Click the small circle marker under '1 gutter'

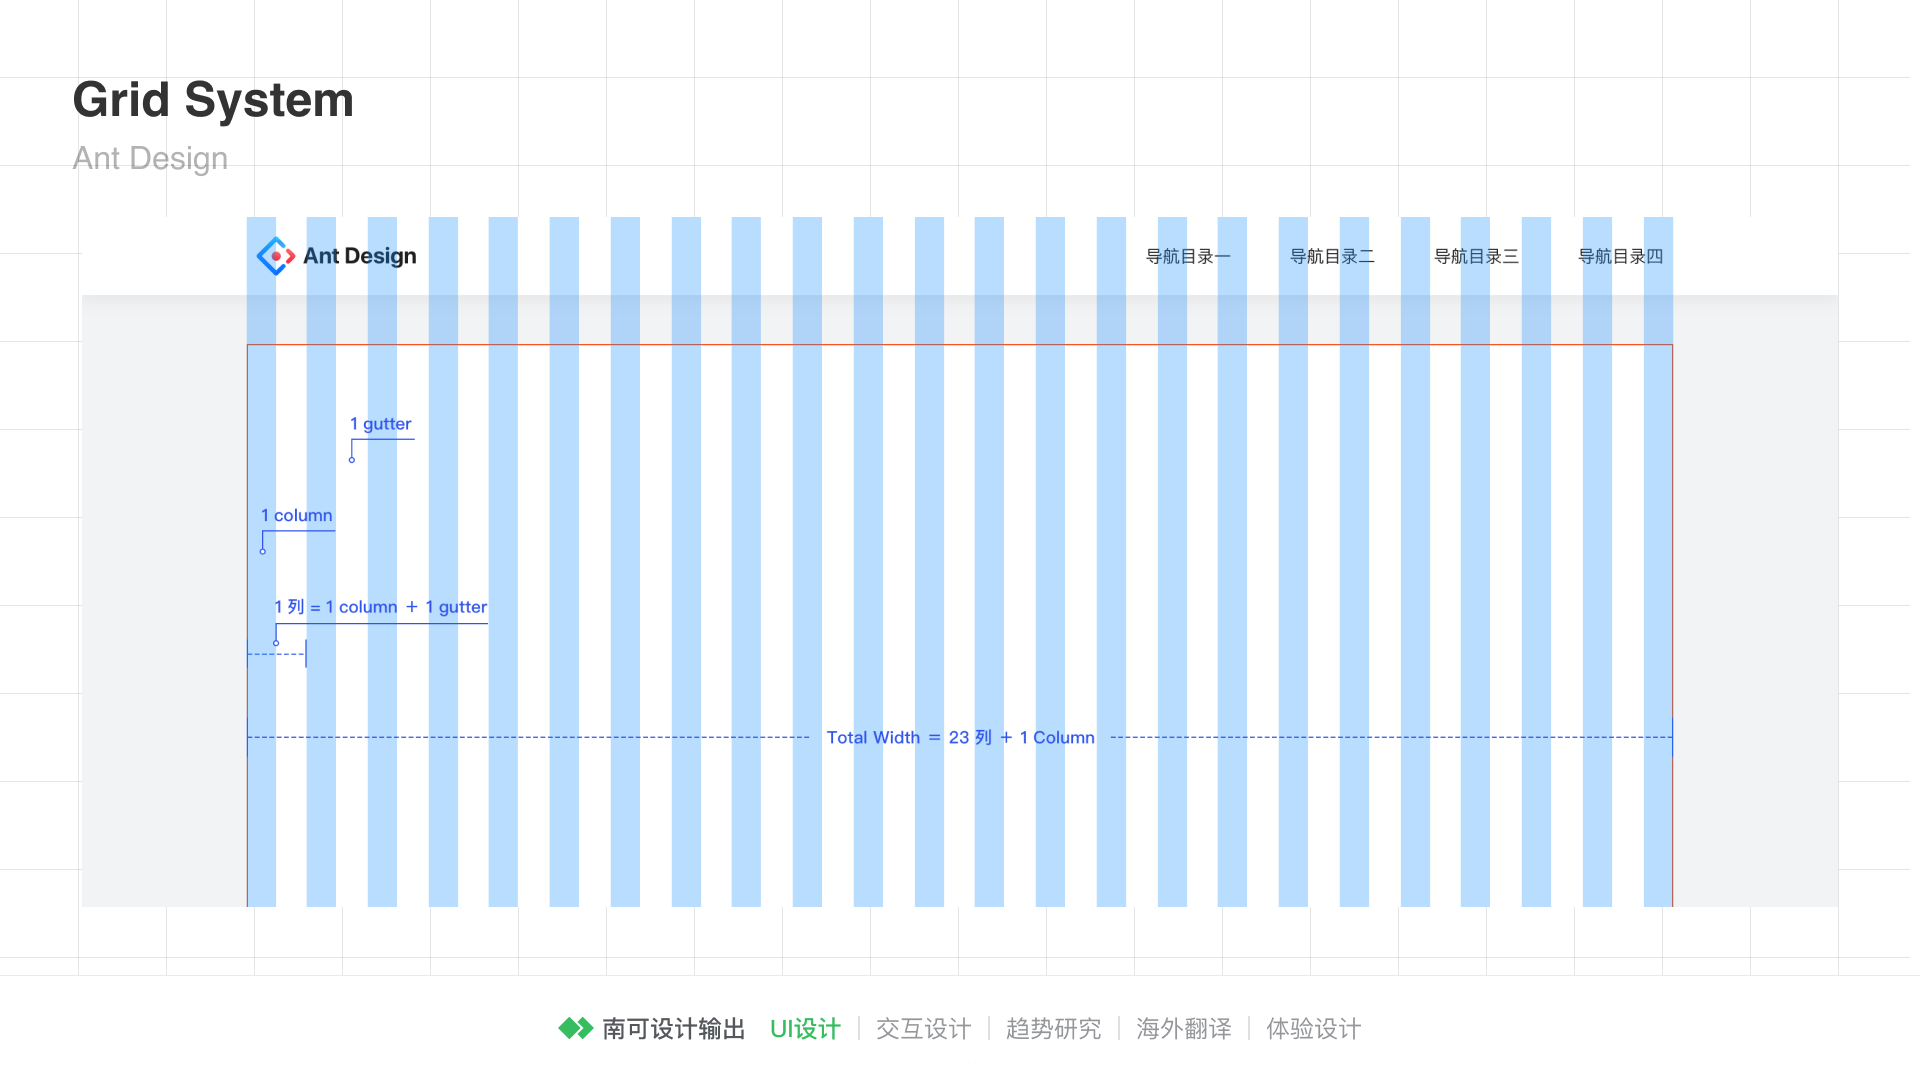click(352, 460)
